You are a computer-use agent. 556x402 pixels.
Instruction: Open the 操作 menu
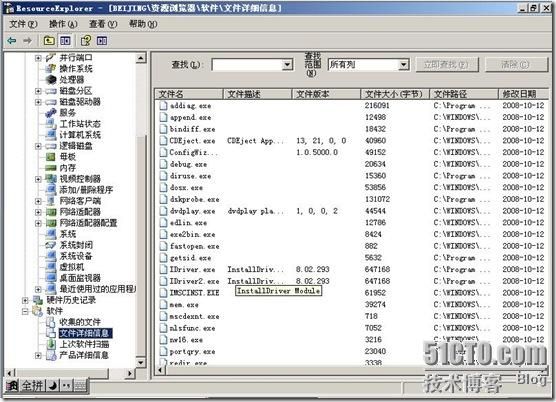[63, 24]
